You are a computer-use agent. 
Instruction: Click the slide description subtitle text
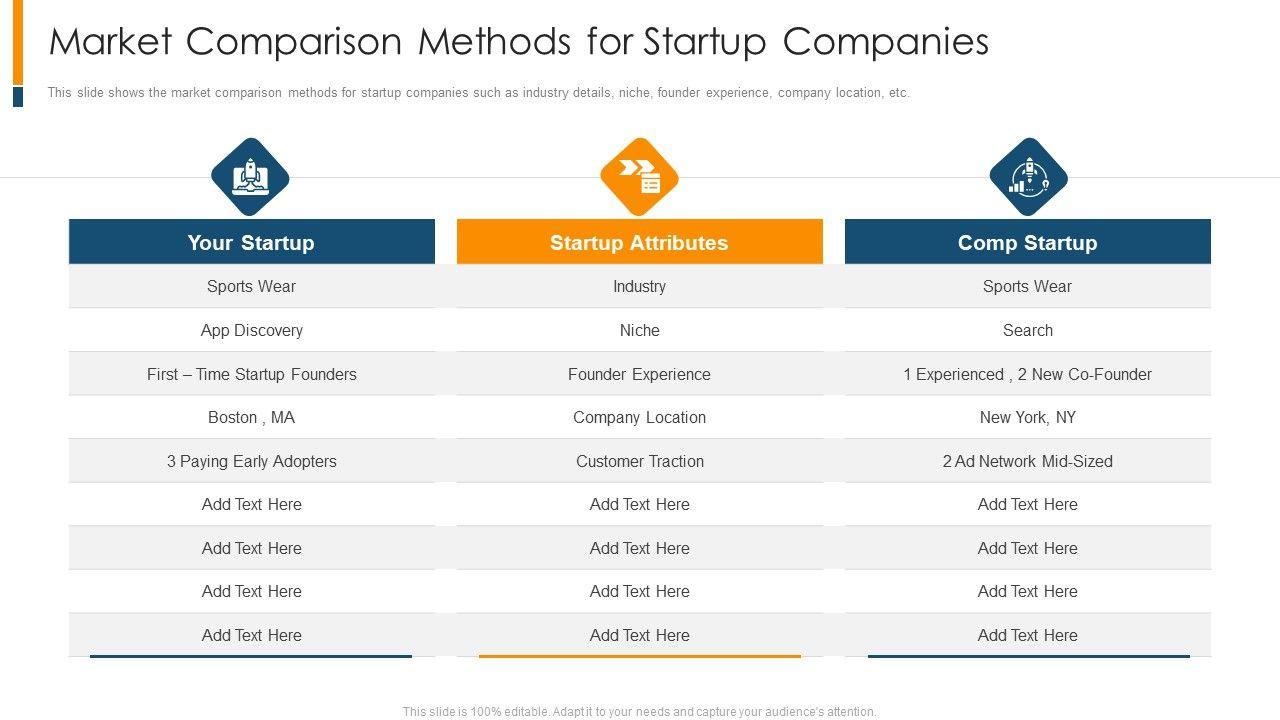478,93
